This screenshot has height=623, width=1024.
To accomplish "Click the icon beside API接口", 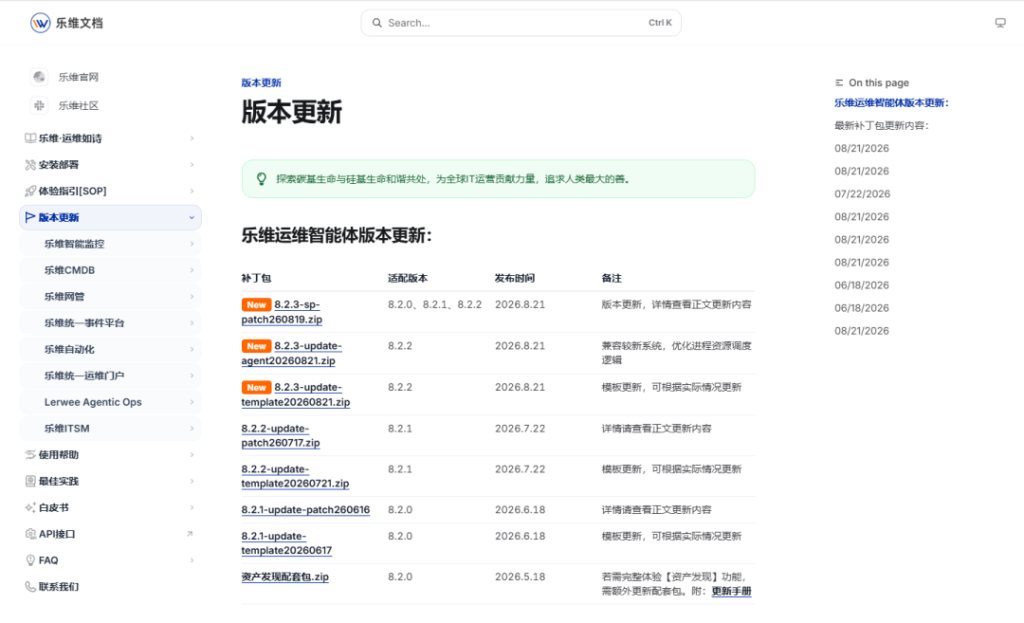I will [30, 534].
